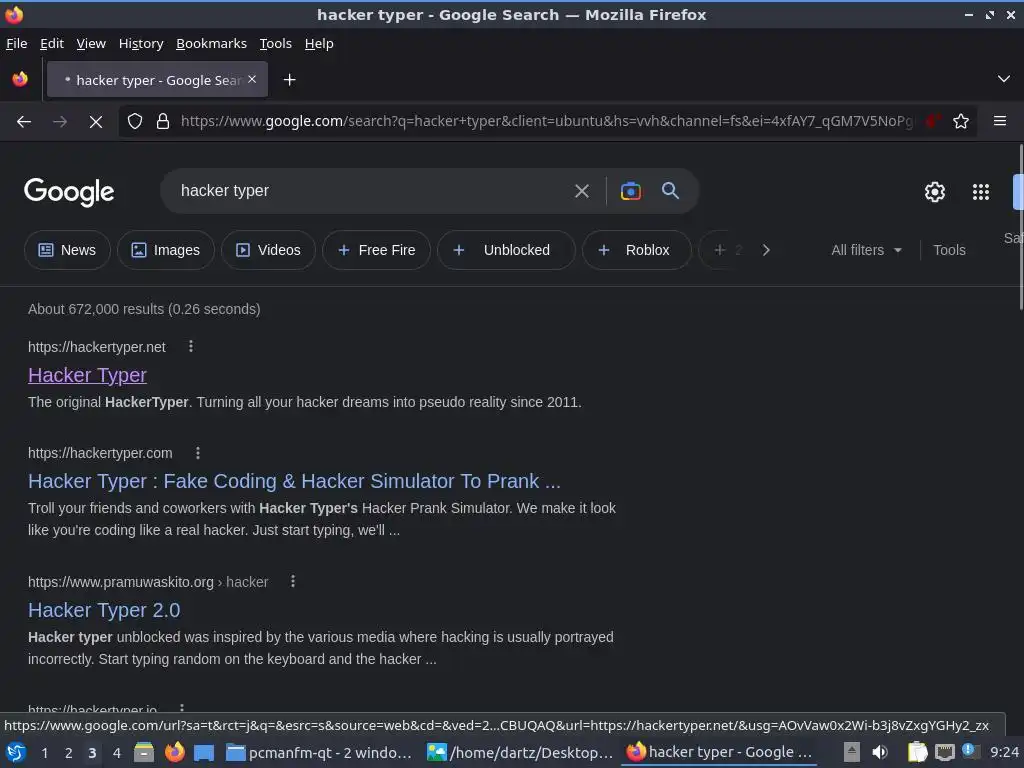Open the Firefox hamburger menu
The height and width of the screenshot is (768, 1024).
1000,121
